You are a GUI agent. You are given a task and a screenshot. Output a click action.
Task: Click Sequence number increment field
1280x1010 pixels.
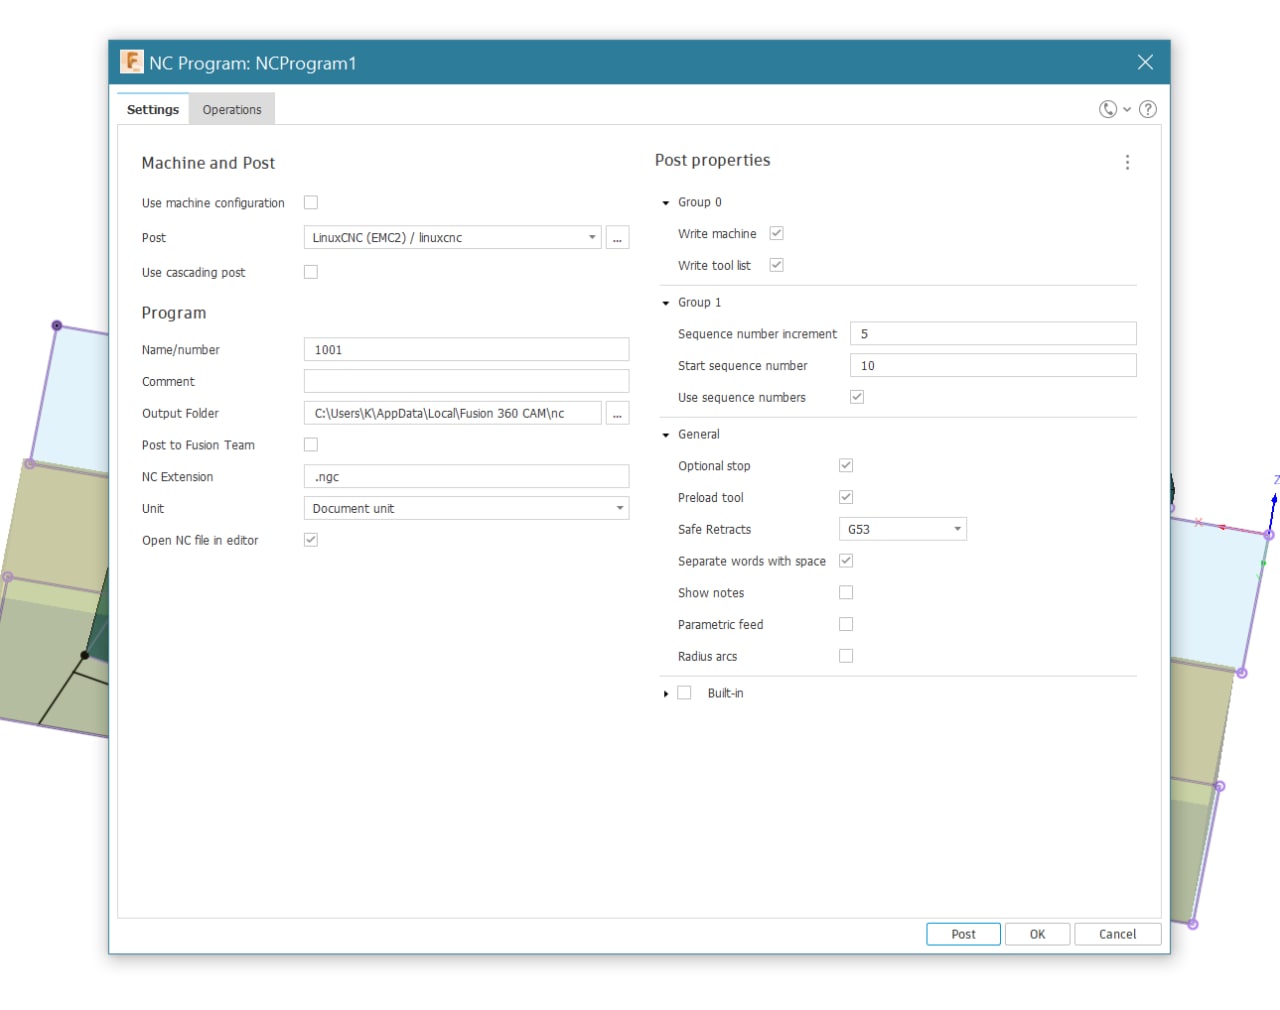(x=993, y=334)
